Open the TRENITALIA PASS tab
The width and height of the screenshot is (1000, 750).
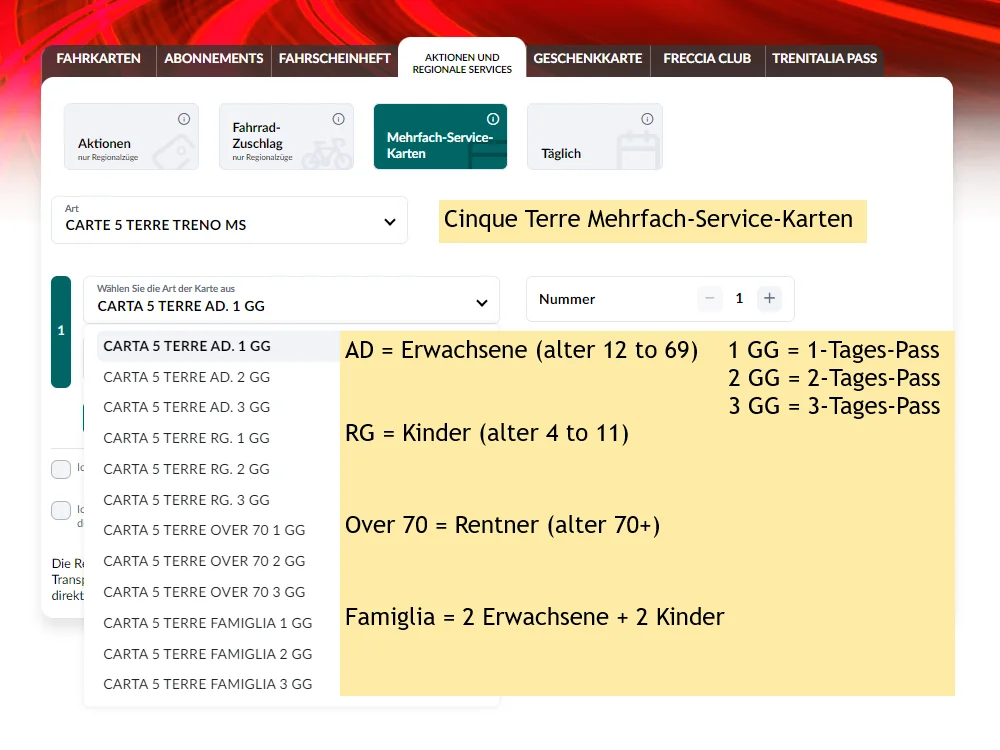click(x=825, y=59)
